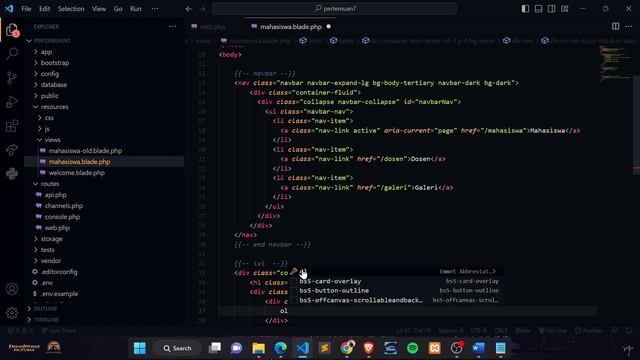Click the Prettier status bar item
This screenshot has width=640, height=360.
click(588, 331)
